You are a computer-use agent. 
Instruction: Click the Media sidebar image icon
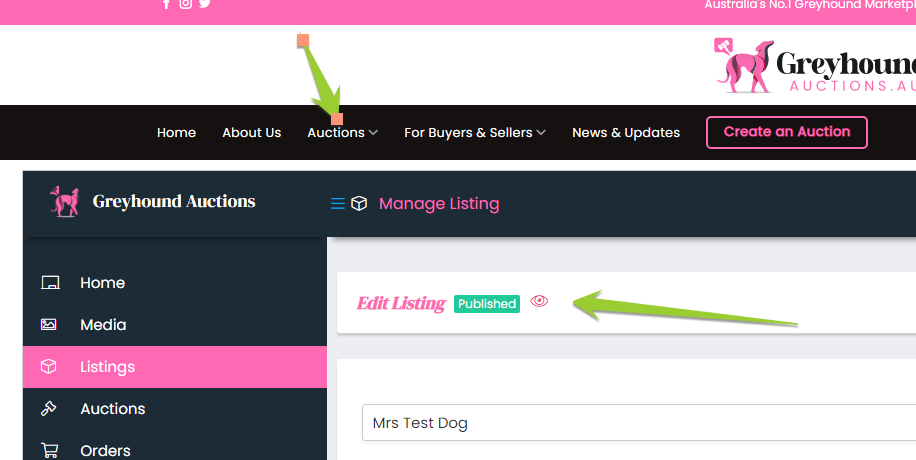pos(48,324)
